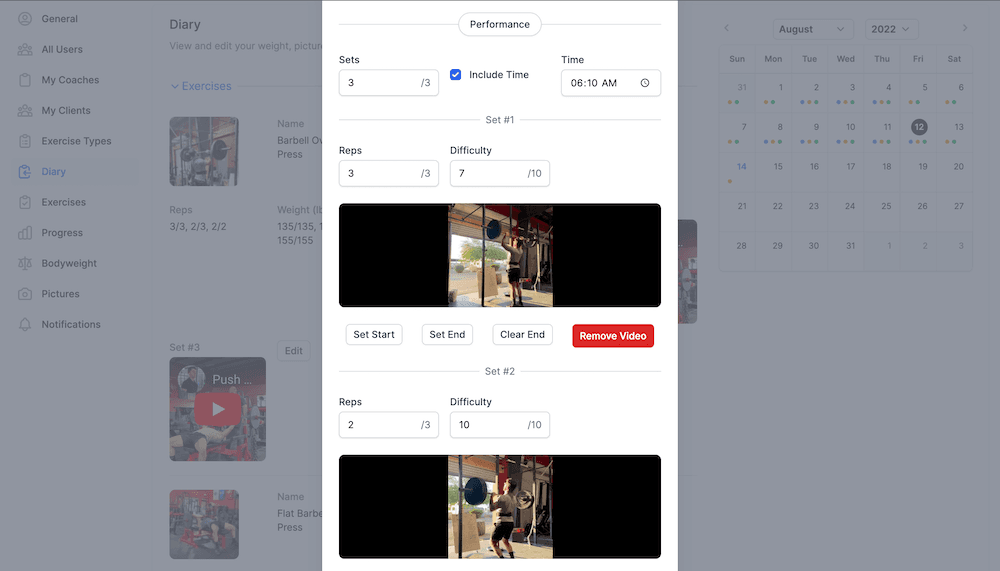Click the All Users group icon

click(x=25, y=49)
